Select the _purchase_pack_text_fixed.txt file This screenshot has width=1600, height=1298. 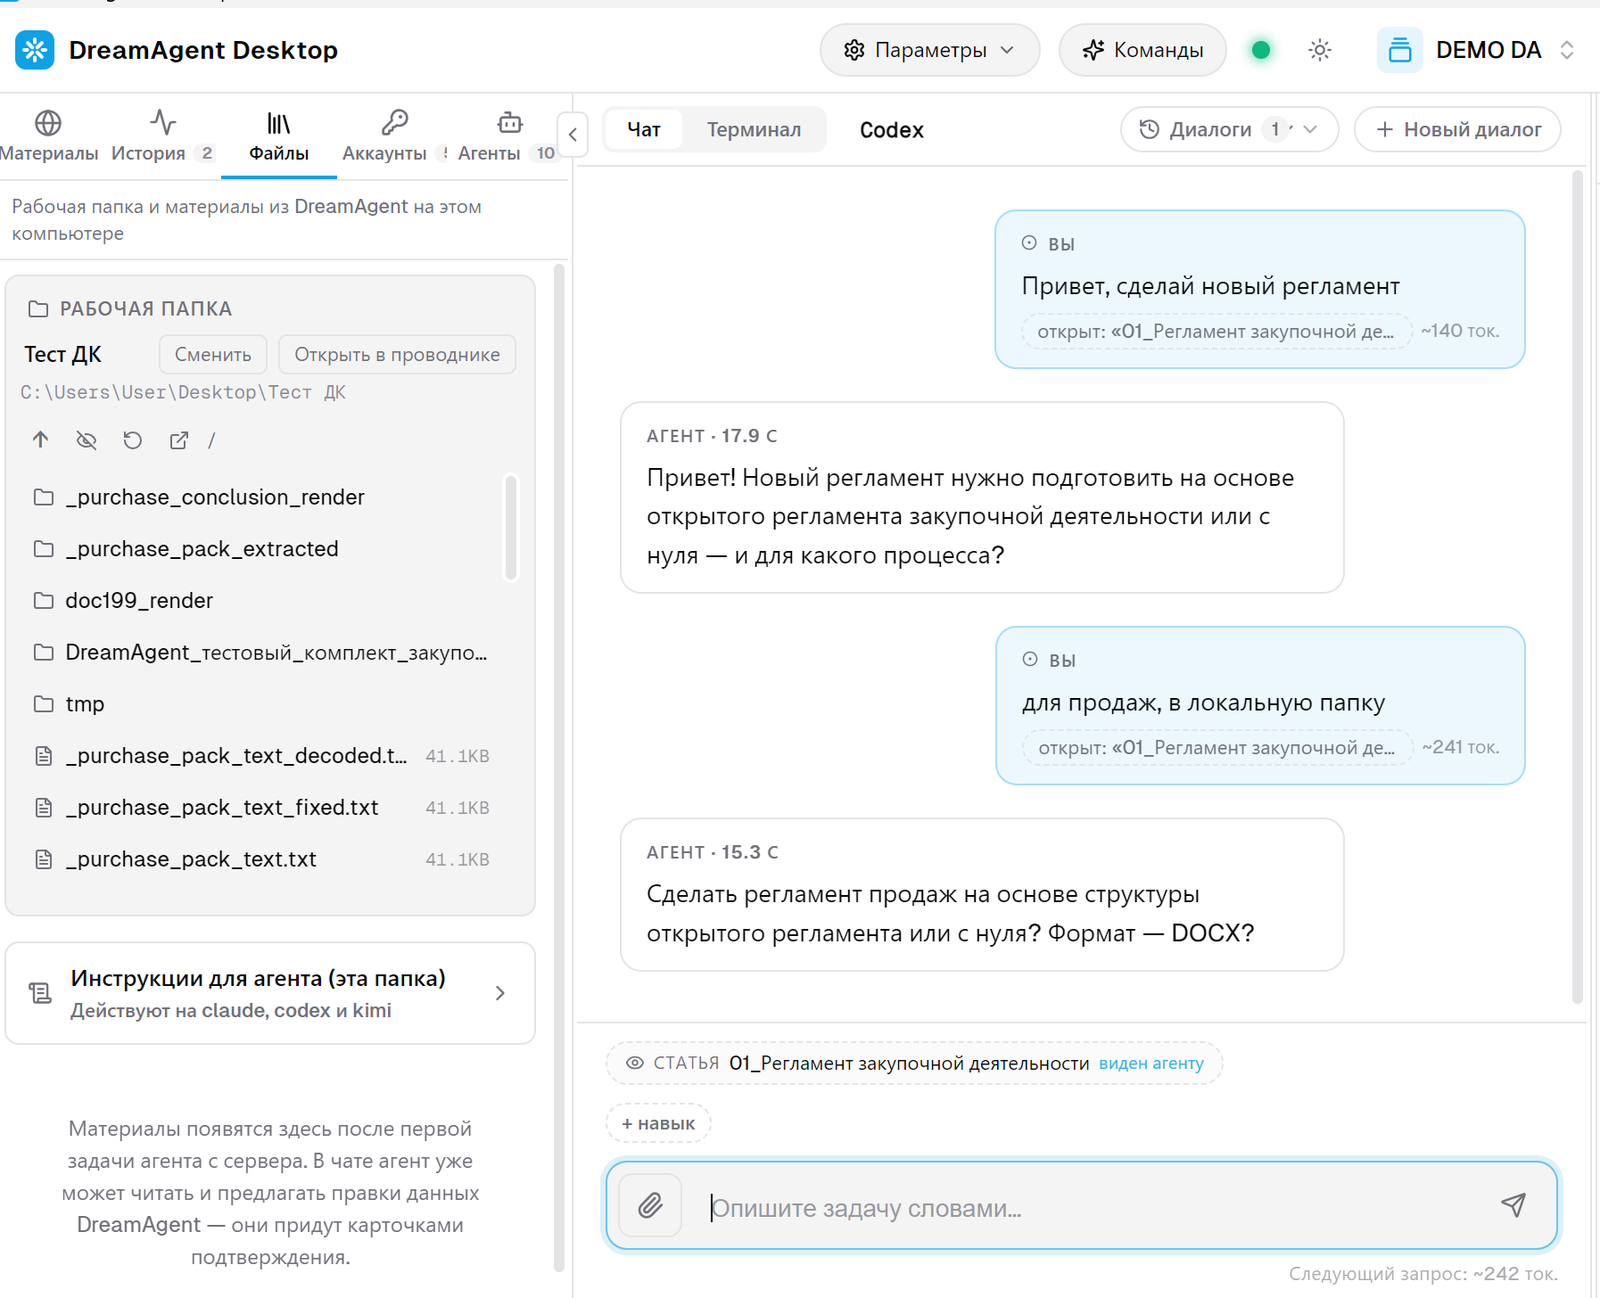point(262,808)
